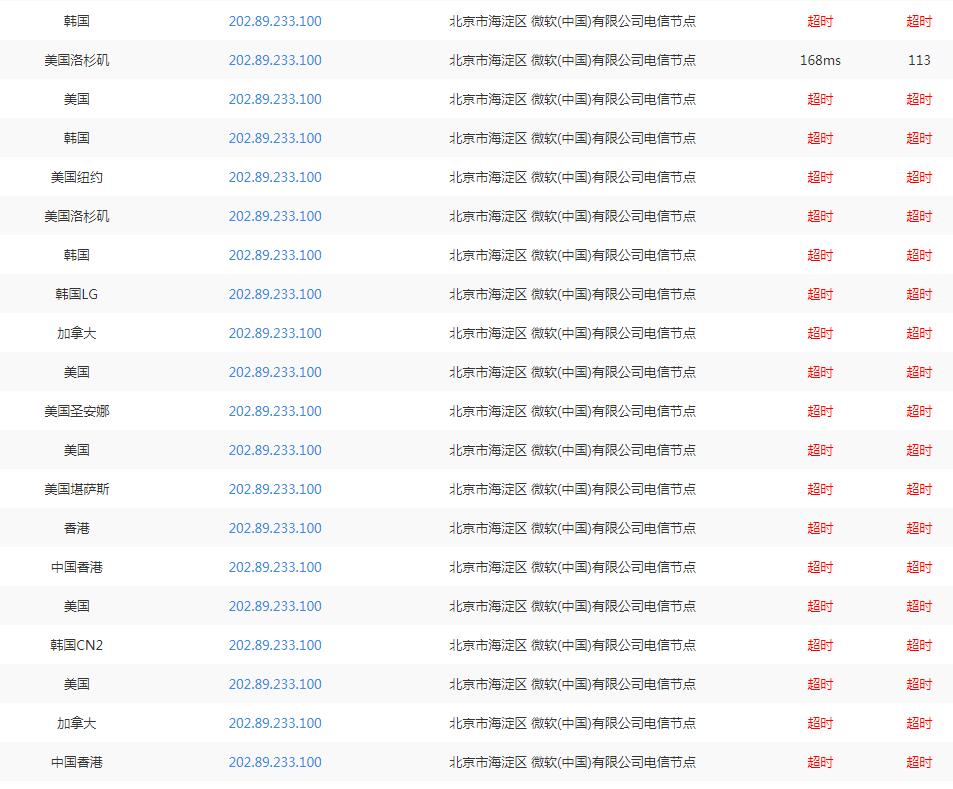
Task: Click the IP address in 韩国LG row
Action: (x=275, y=294)
